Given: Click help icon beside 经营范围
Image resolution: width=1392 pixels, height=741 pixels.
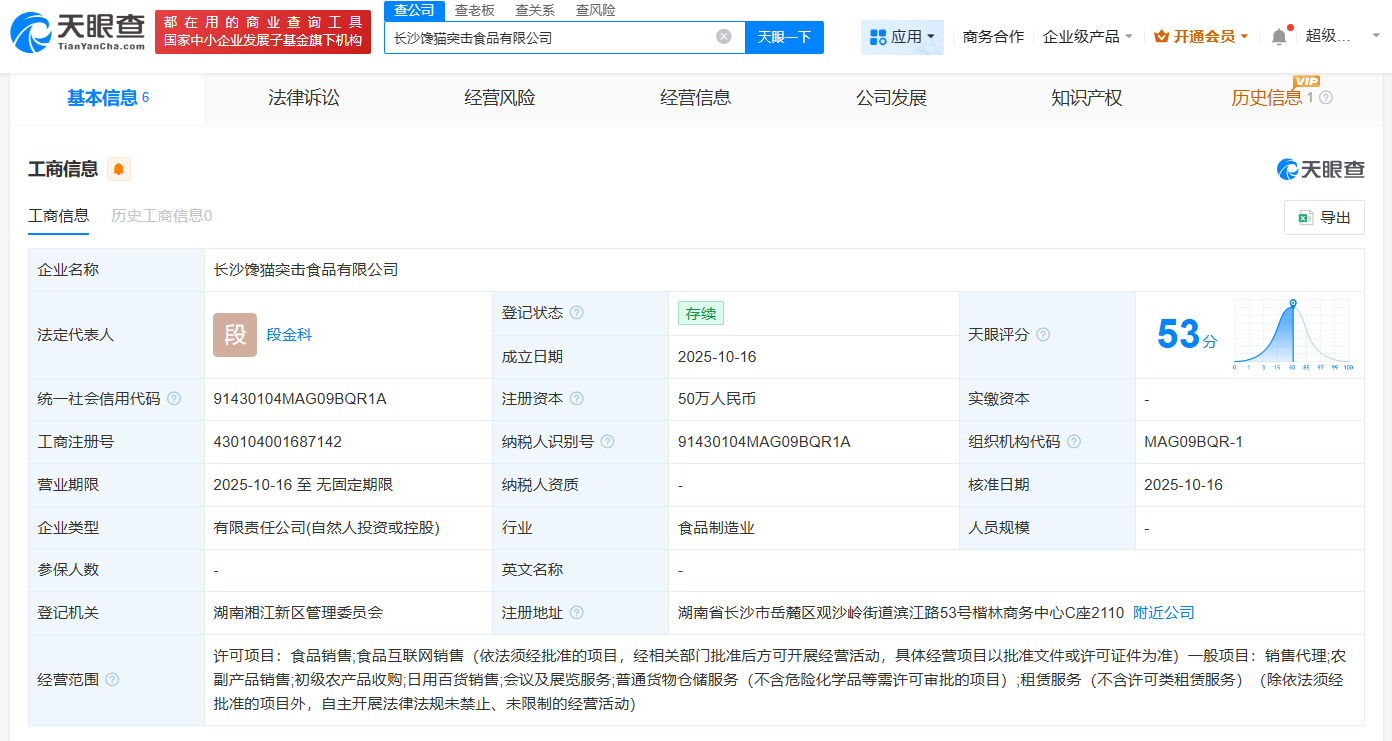Looking at the screenshot, I should [112, 680].
